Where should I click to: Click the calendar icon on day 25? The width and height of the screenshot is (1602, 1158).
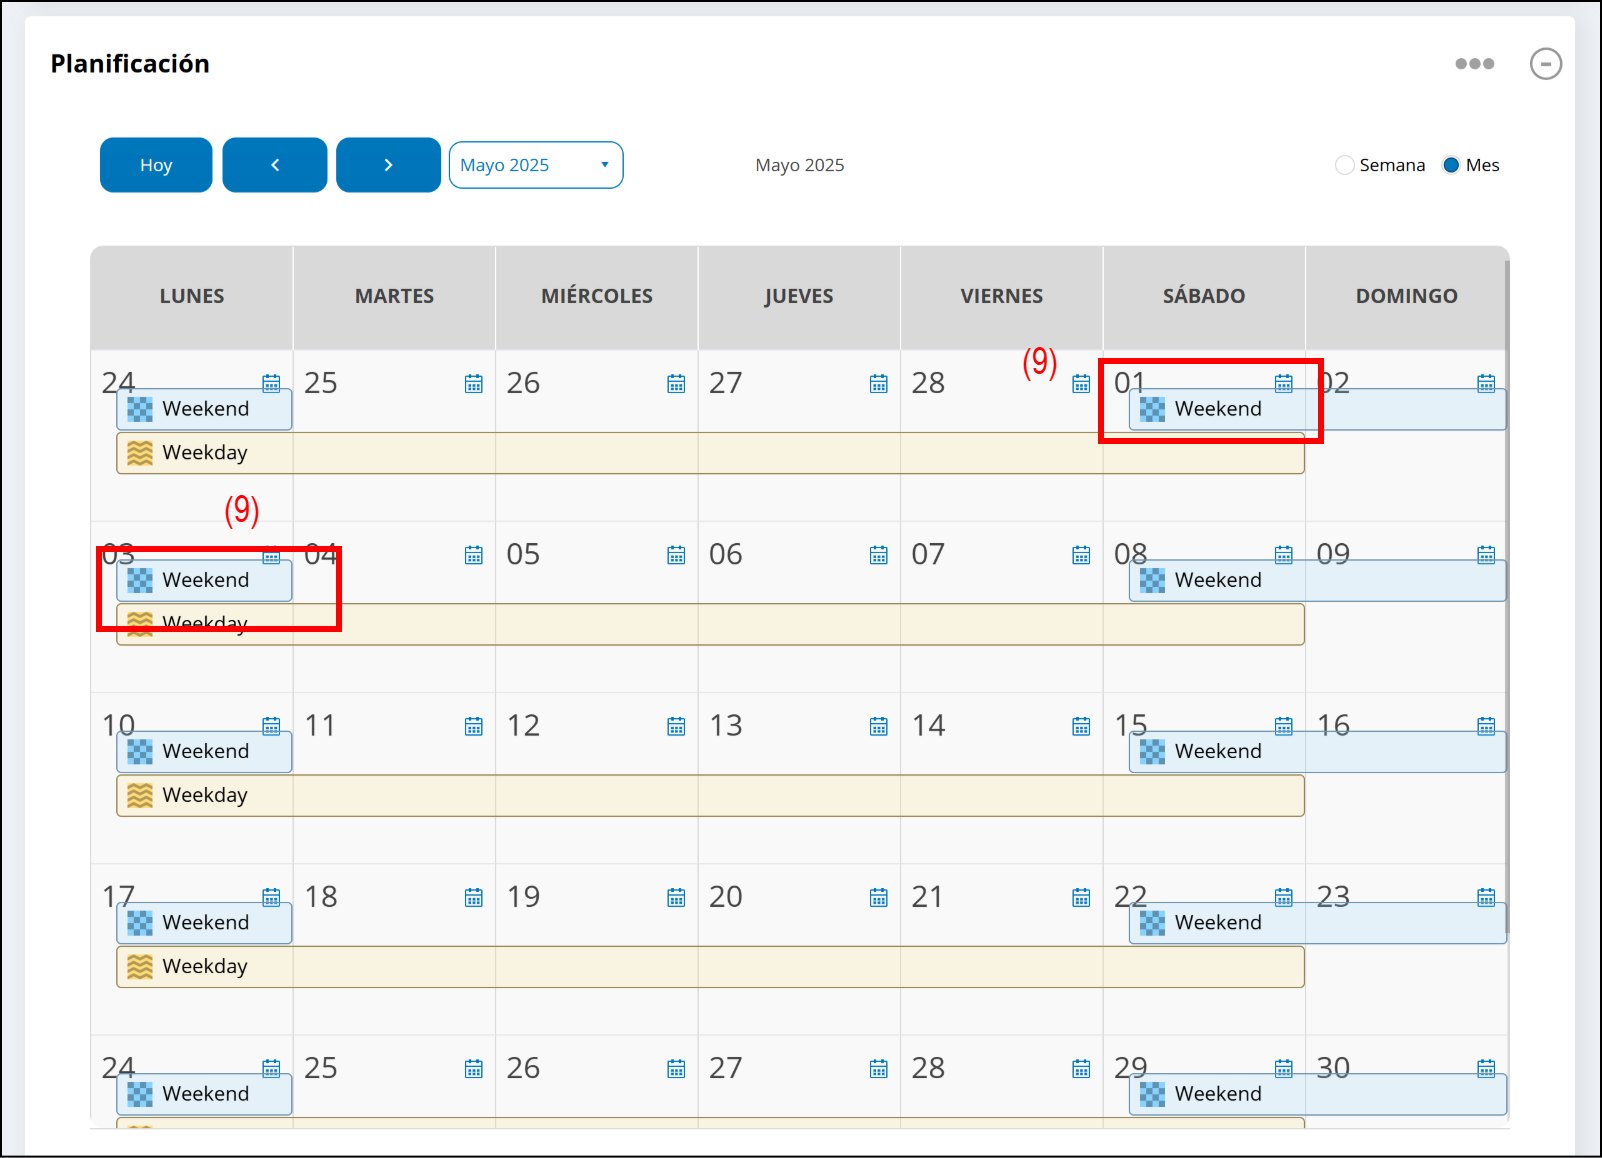pyautogui.click(x=473, y=384)
